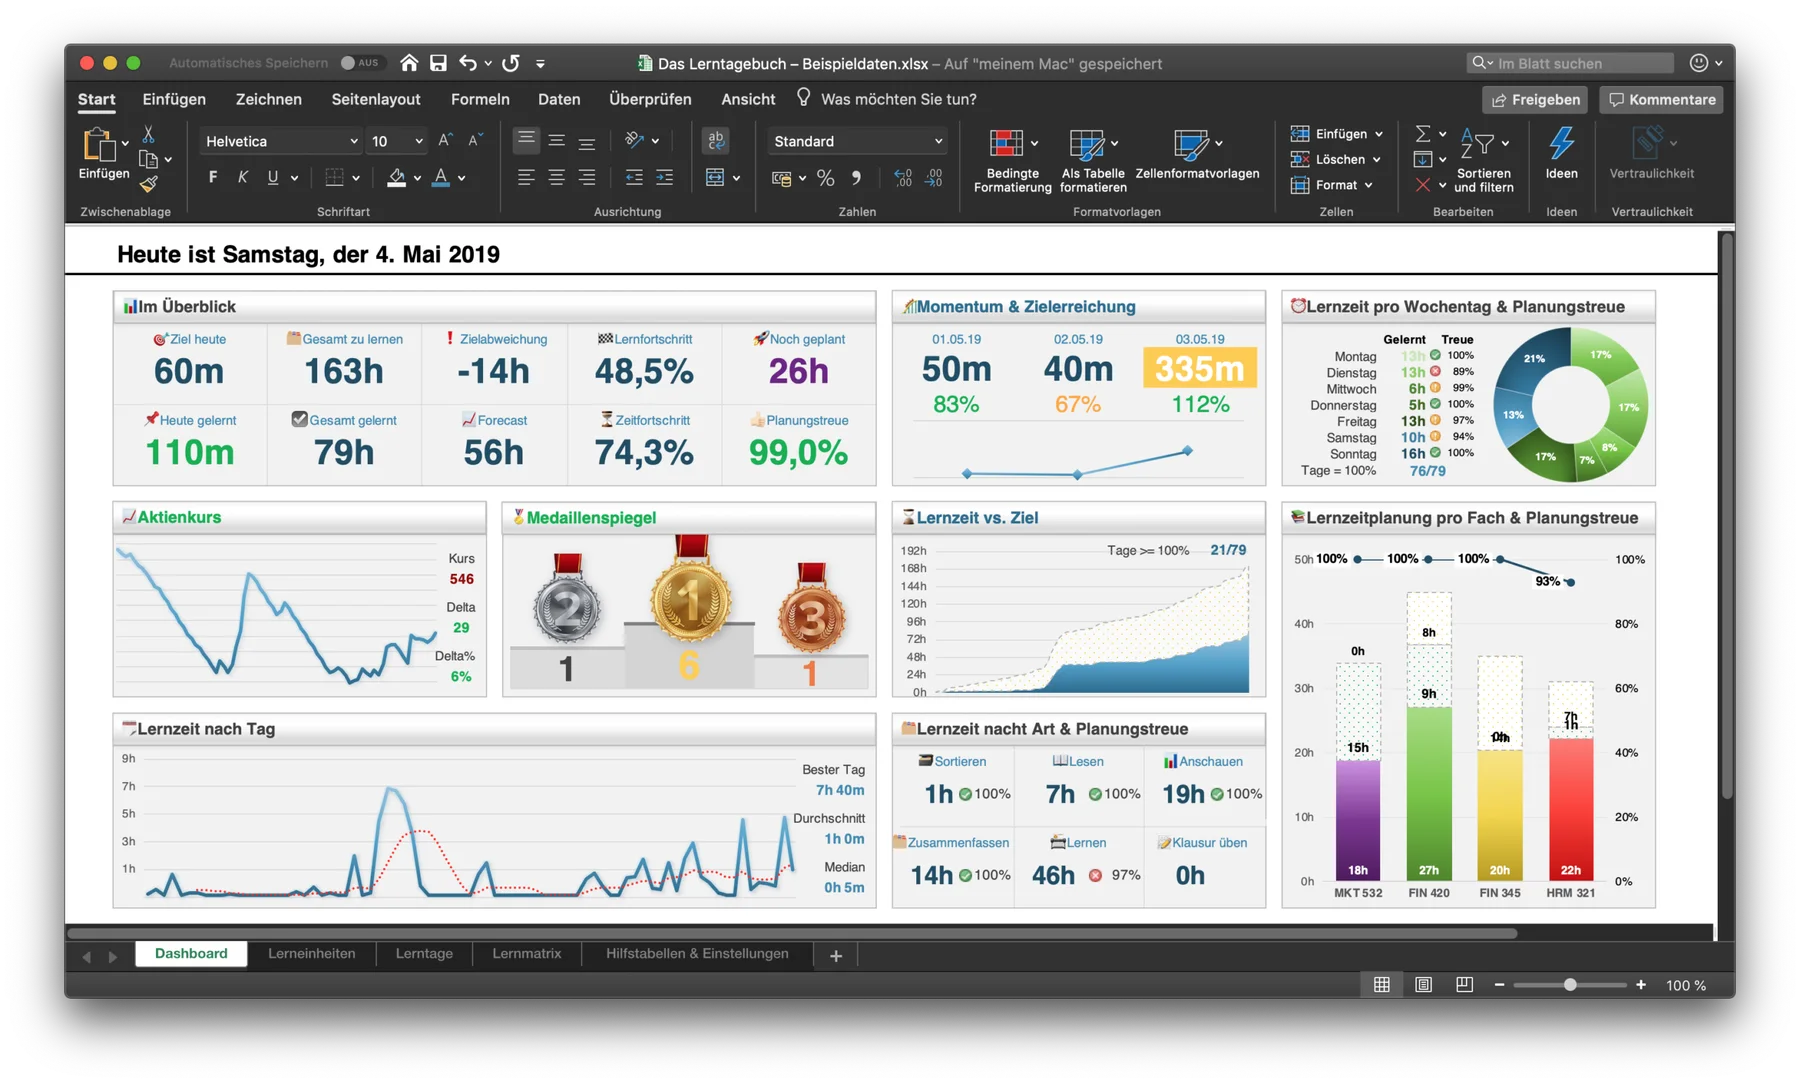Open the Einfügen ribbon tab
Viewport: 1800px width, 1084px height.
(174, 99)
